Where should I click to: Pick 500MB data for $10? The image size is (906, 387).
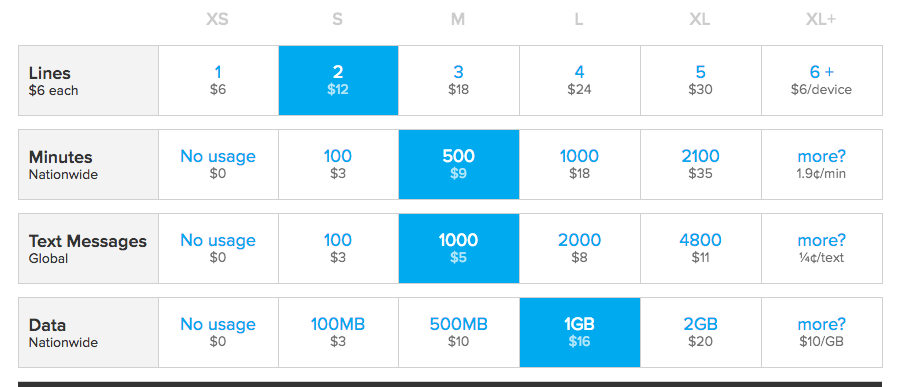click(459, 333)
